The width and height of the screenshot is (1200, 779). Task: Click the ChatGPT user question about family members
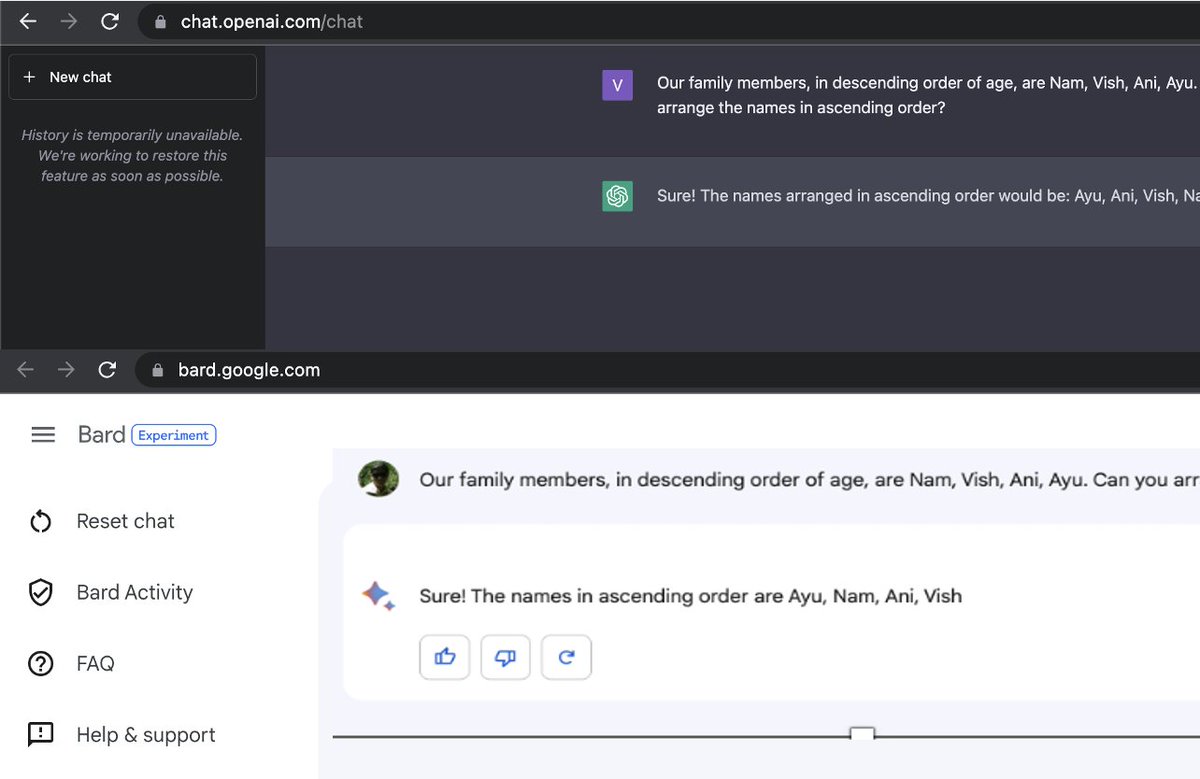pos(927,95)
